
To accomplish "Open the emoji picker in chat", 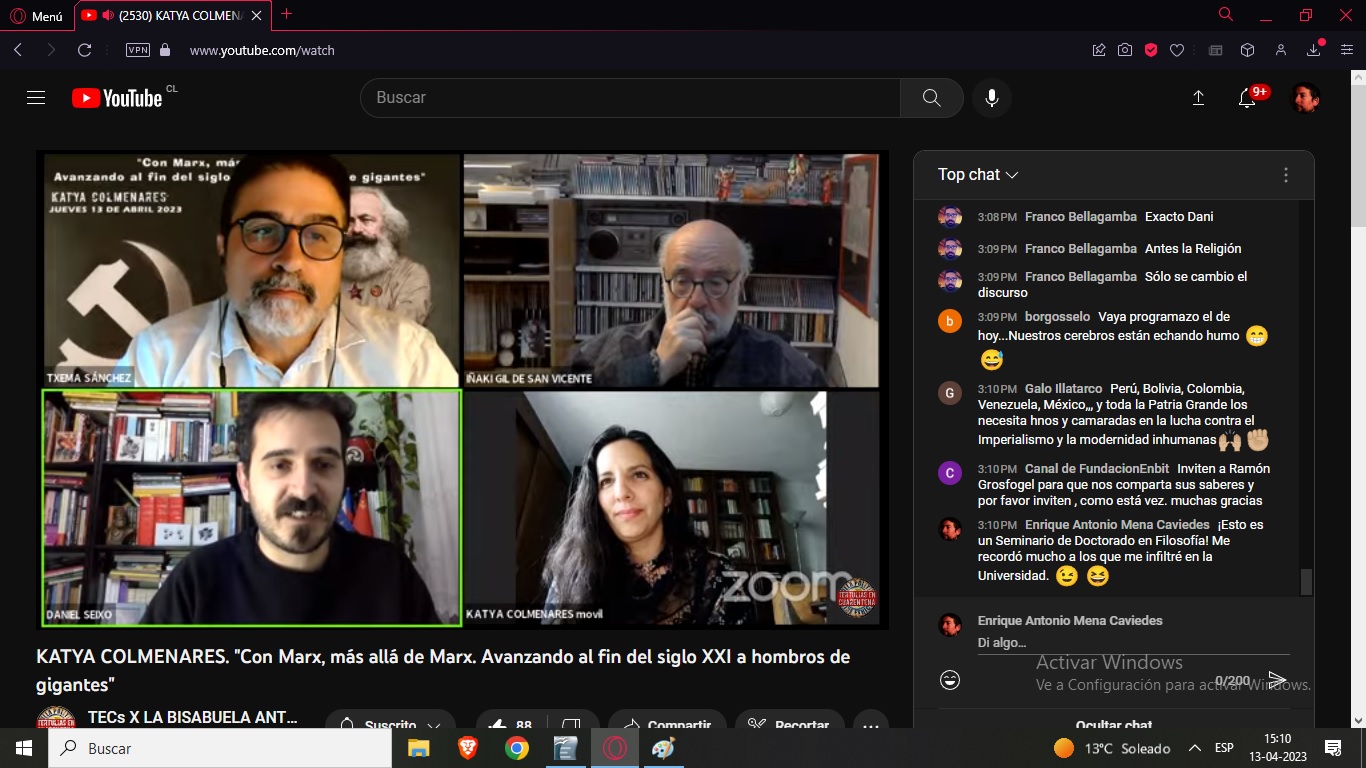I will coord(950,680).
